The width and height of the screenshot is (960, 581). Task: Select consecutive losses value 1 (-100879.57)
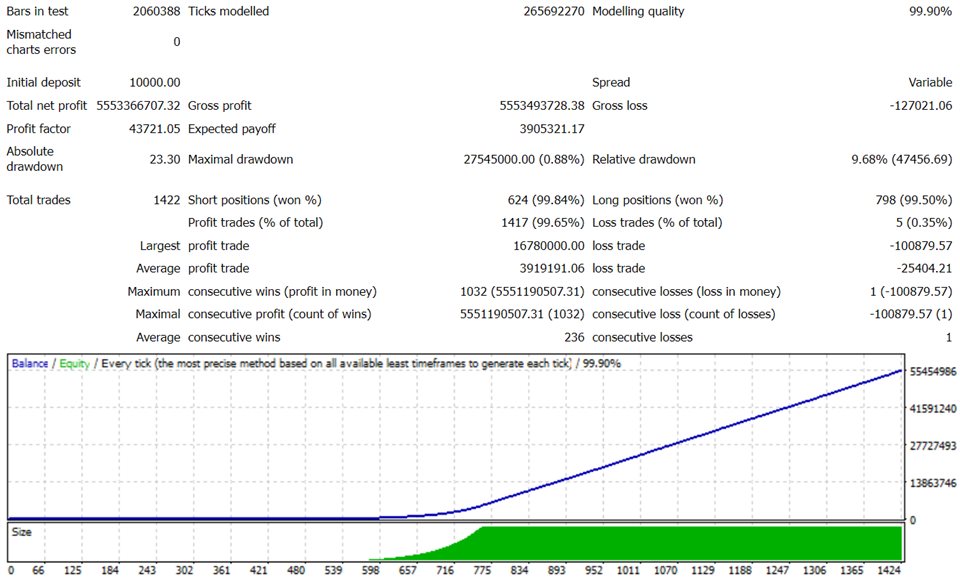click(x=911, y=291)
